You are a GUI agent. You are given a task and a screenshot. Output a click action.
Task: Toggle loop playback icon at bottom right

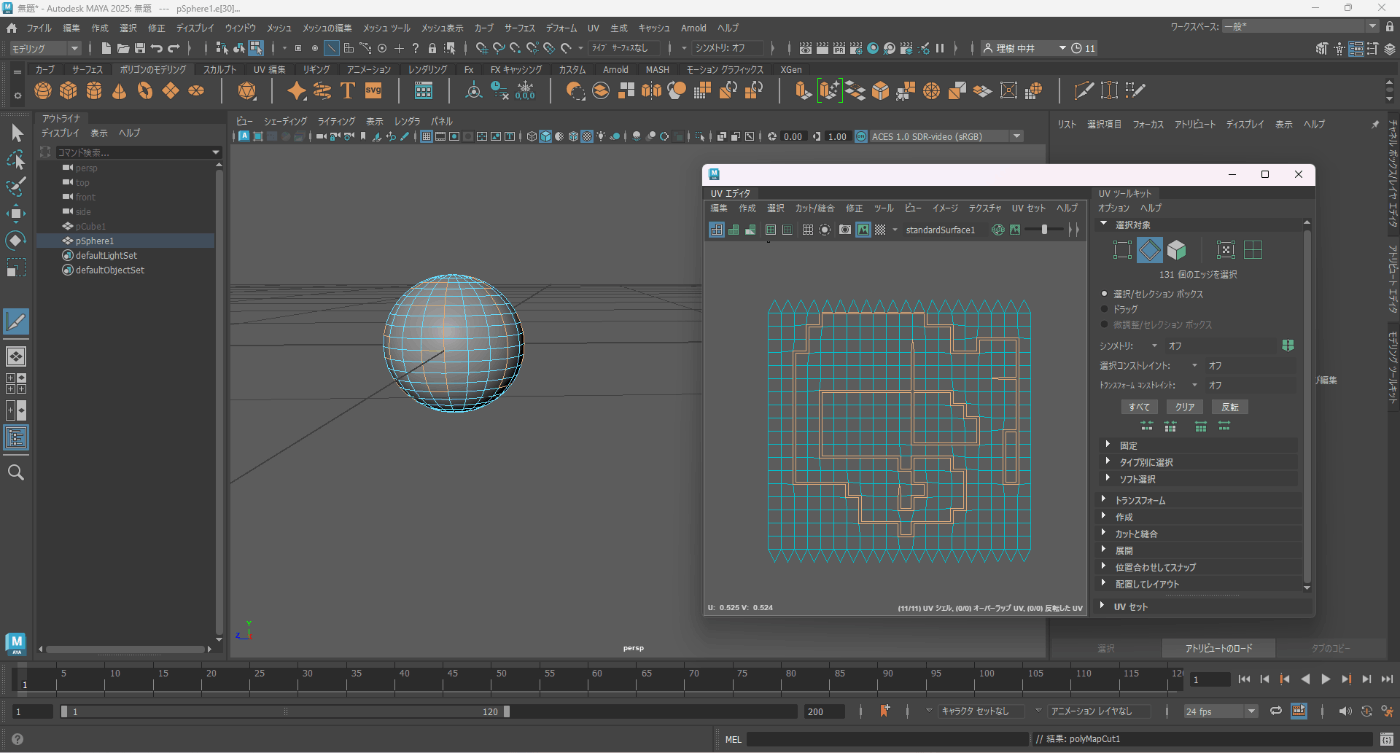coord(1276,711)
